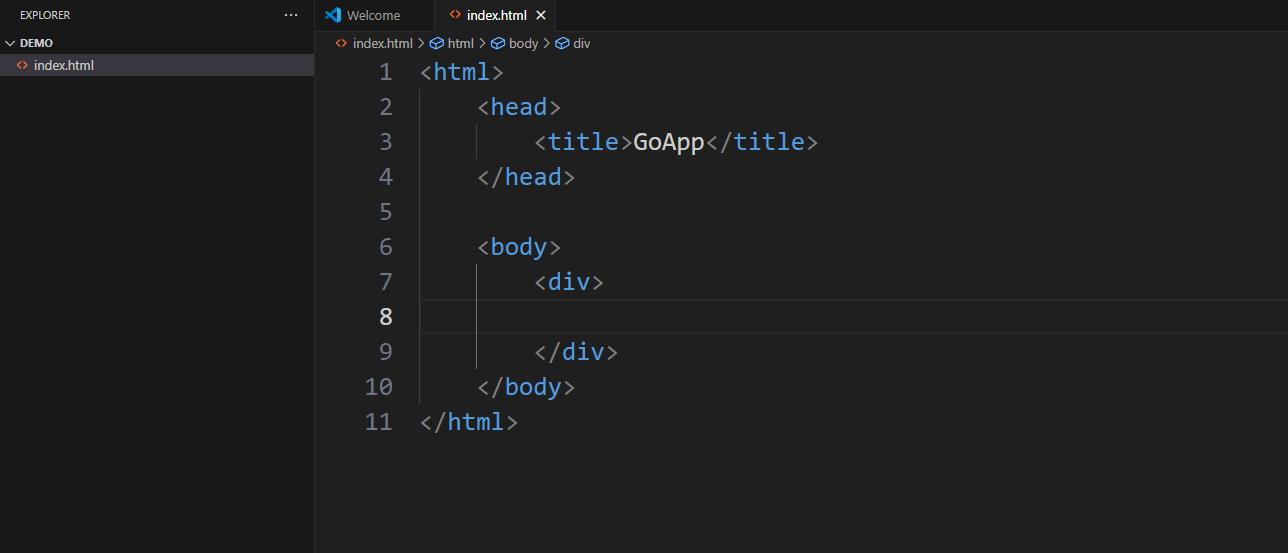Screen dimensions: 1288x553
Task: Select the index.html editor tab
Action: pyautogui.click(x=496, y=15)
